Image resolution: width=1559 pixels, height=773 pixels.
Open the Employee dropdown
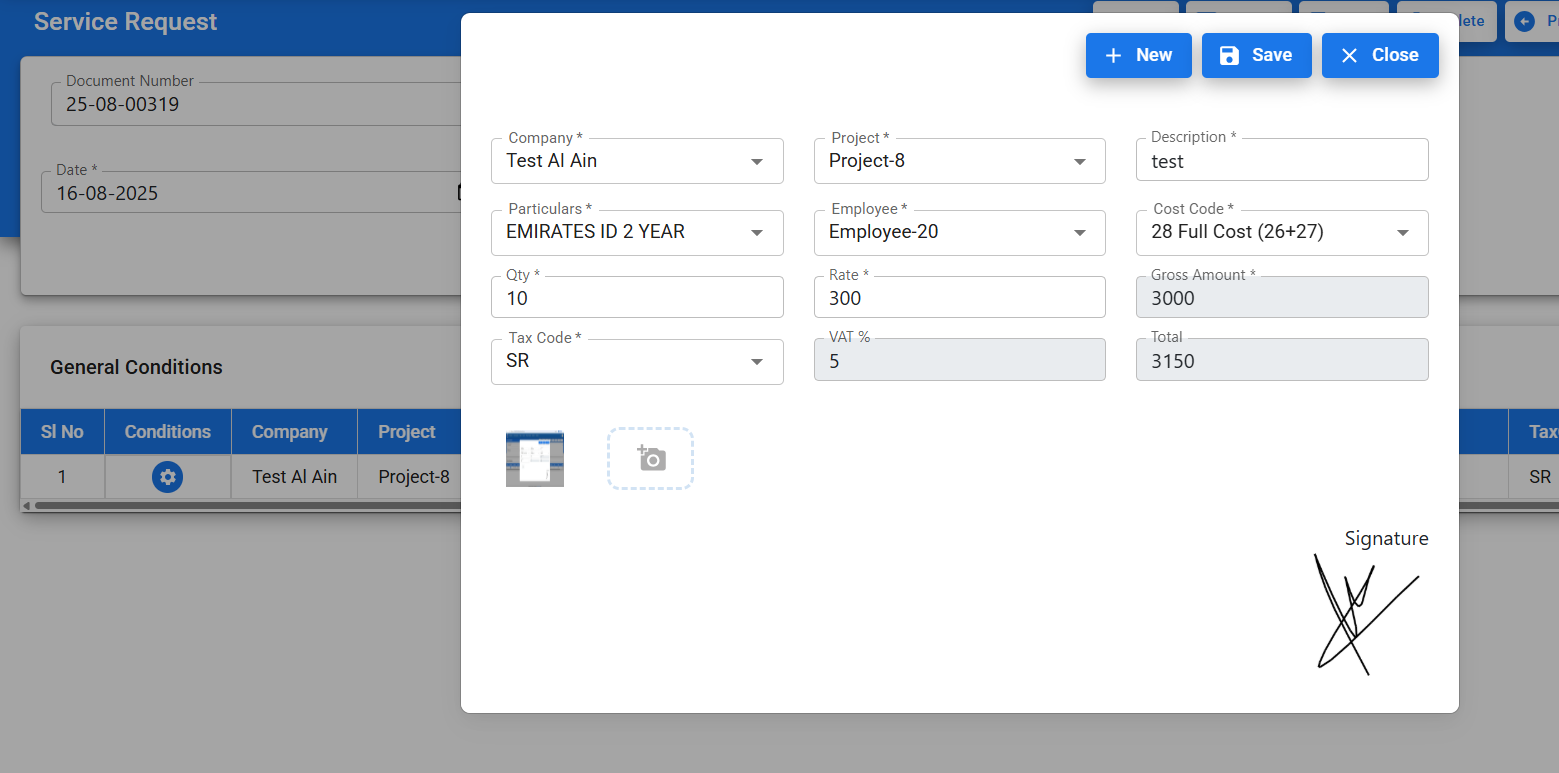[x=1079, y=233]
